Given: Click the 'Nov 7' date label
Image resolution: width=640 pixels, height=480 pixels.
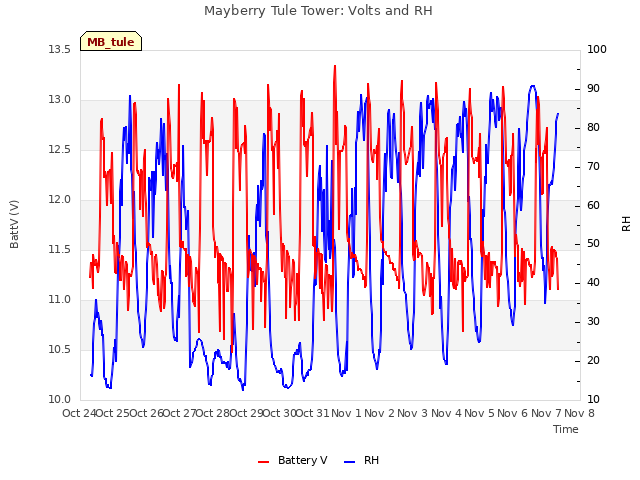Looking at the screenshot, I should (546, 413).
